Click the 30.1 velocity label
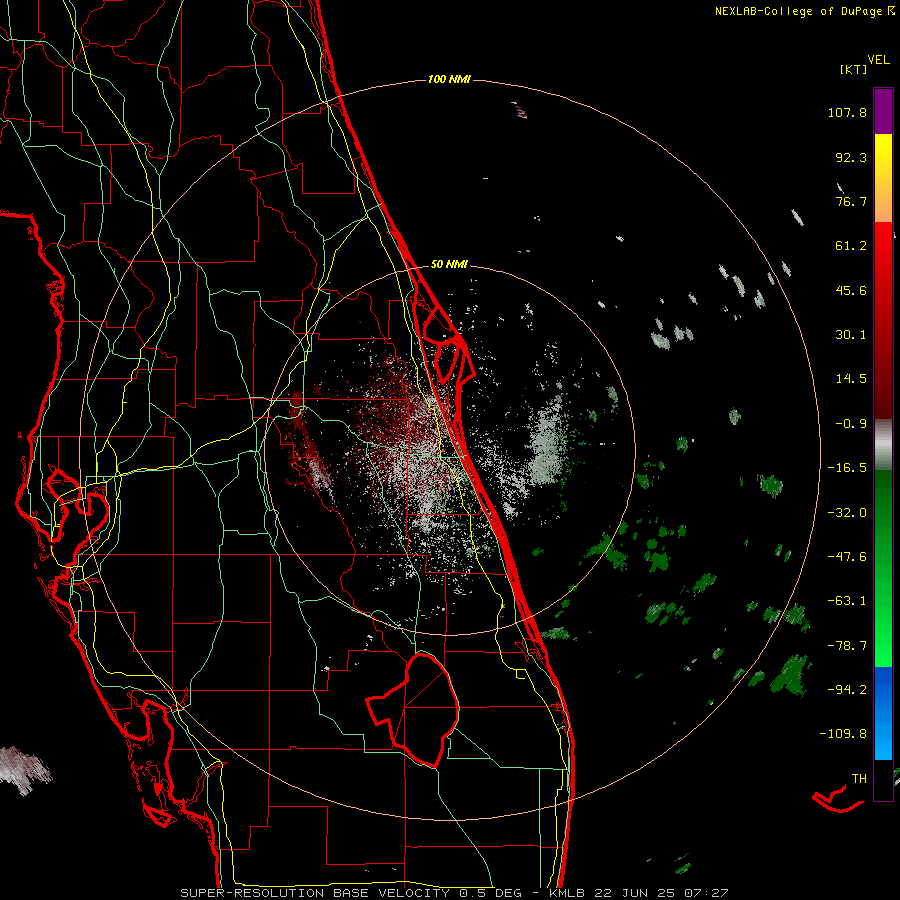Viewport: 900px width, 900px height. tap(851, 335)
